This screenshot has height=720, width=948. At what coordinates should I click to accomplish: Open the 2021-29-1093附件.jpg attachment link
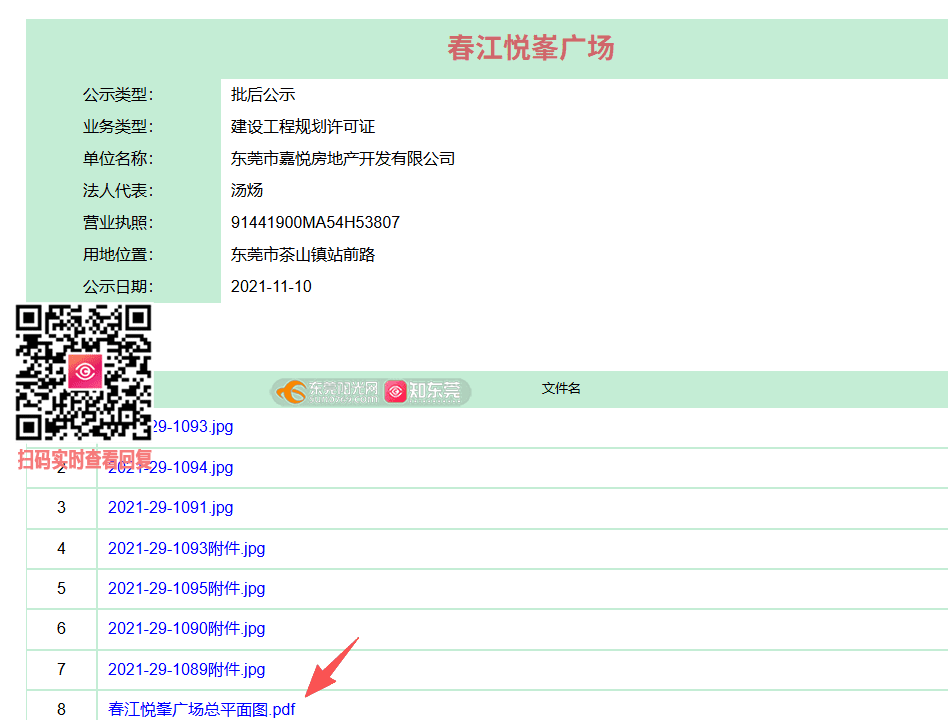pyautogui.click(x=186, y=548)
